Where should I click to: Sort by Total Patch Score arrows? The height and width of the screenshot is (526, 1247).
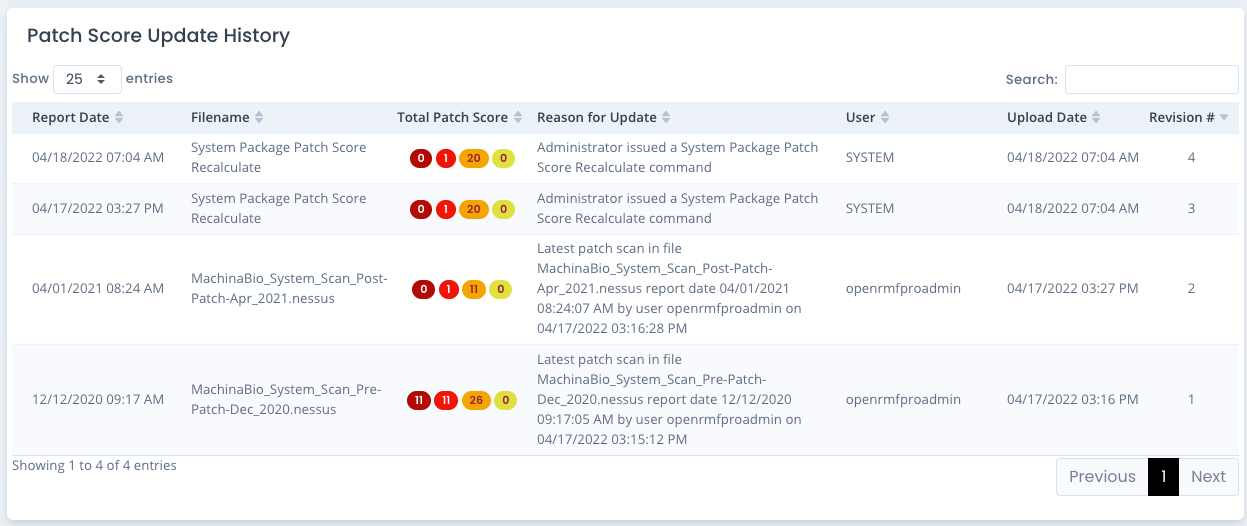tap(518, 118)
